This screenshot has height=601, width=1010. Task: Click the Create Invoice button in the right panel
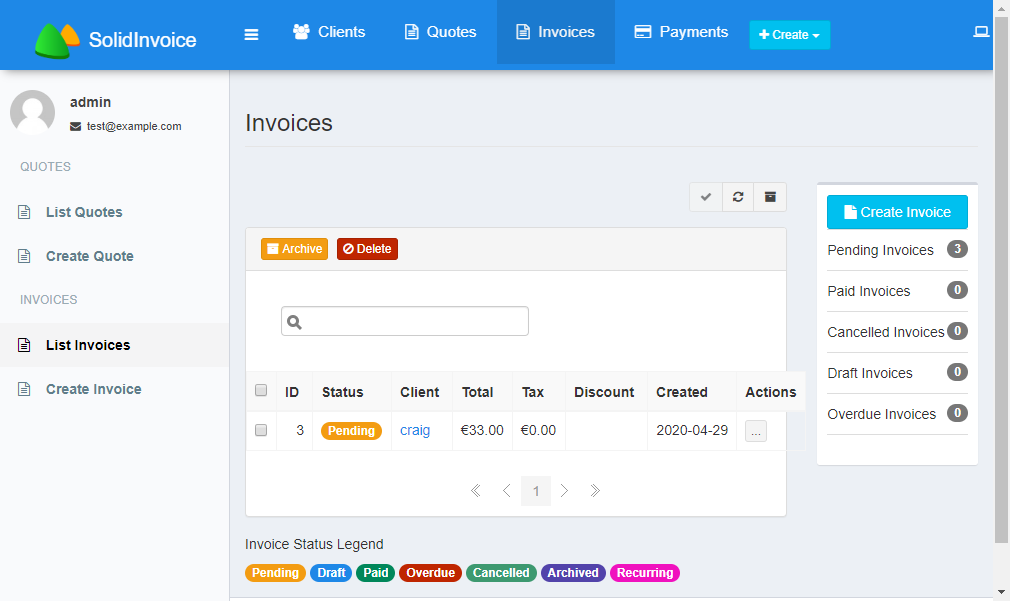point(896,211)
